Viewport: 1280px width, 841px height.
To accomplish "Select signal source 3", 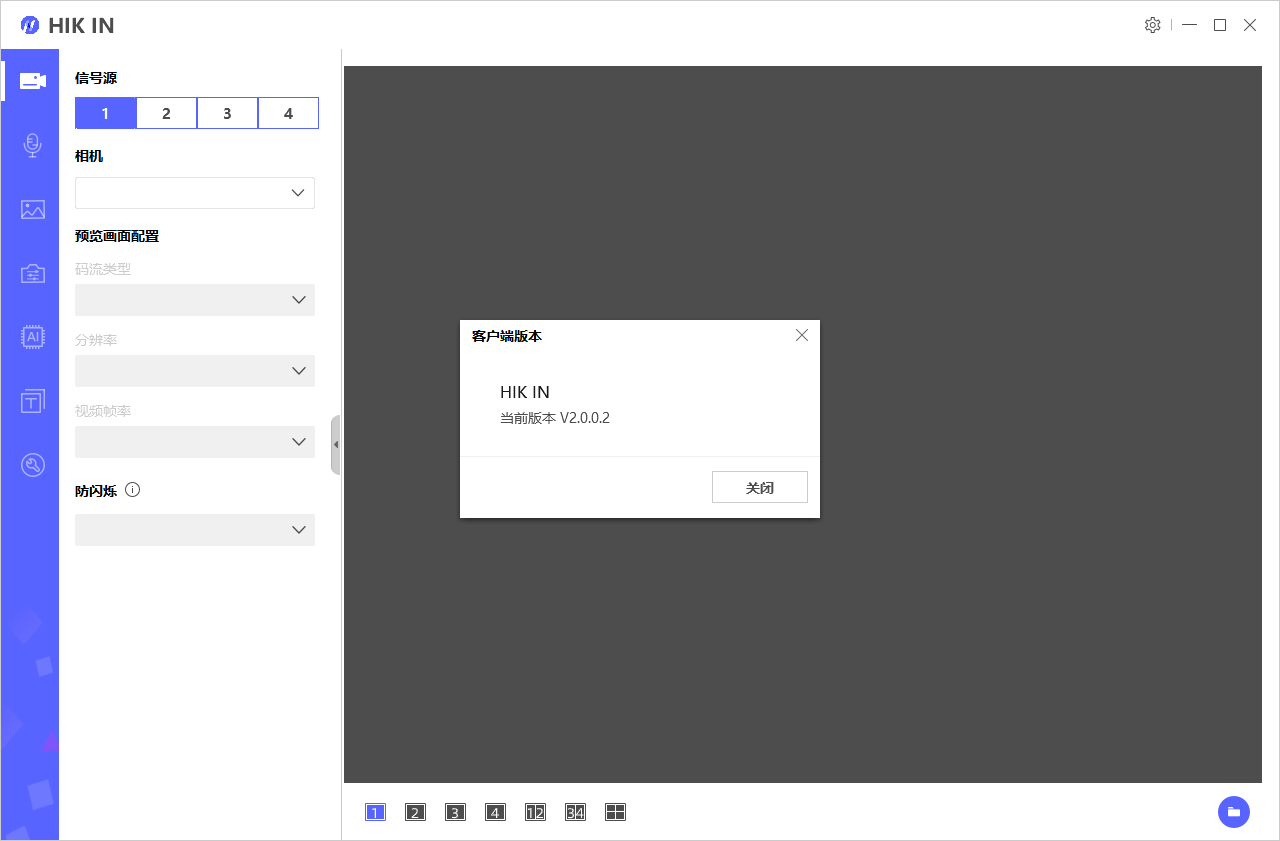I will point(227,113).
